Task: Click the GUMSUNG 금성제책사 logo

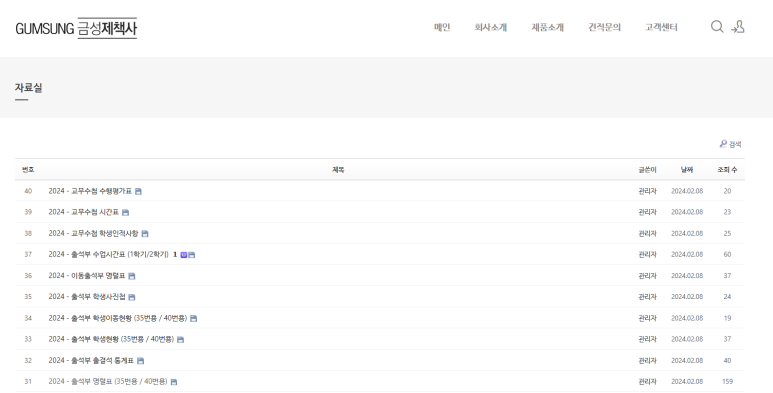Action: [76, 28]
